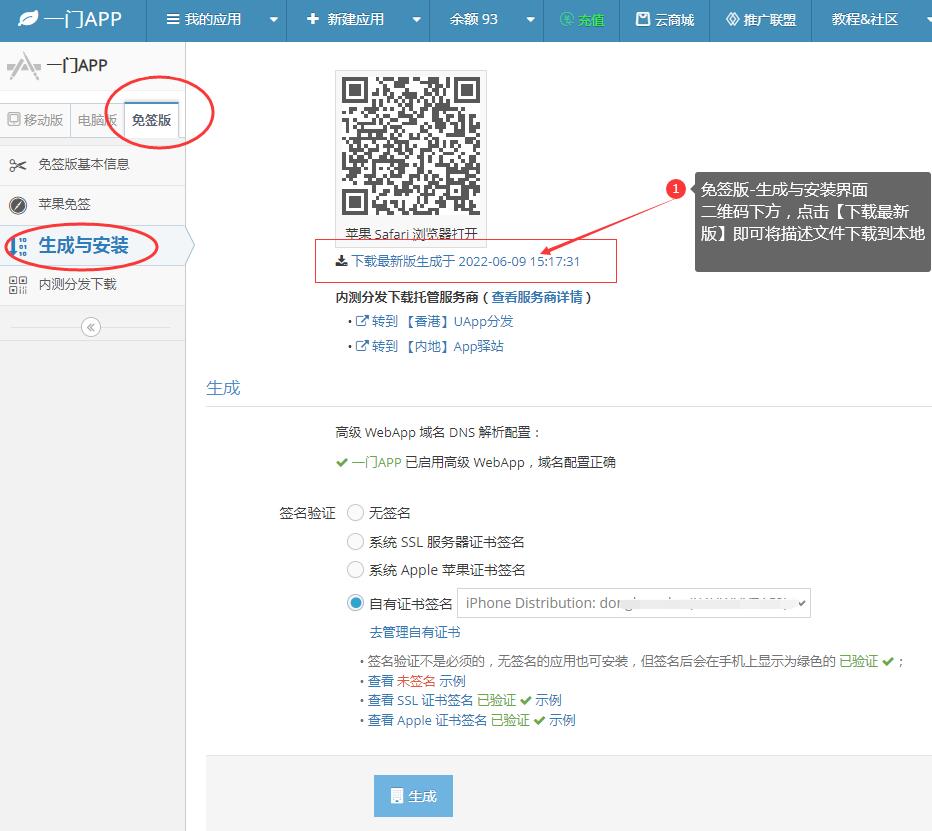932x831 pixels.
Task: Click the binary download icon beside 生成与安装
Action: click(18, 245)
